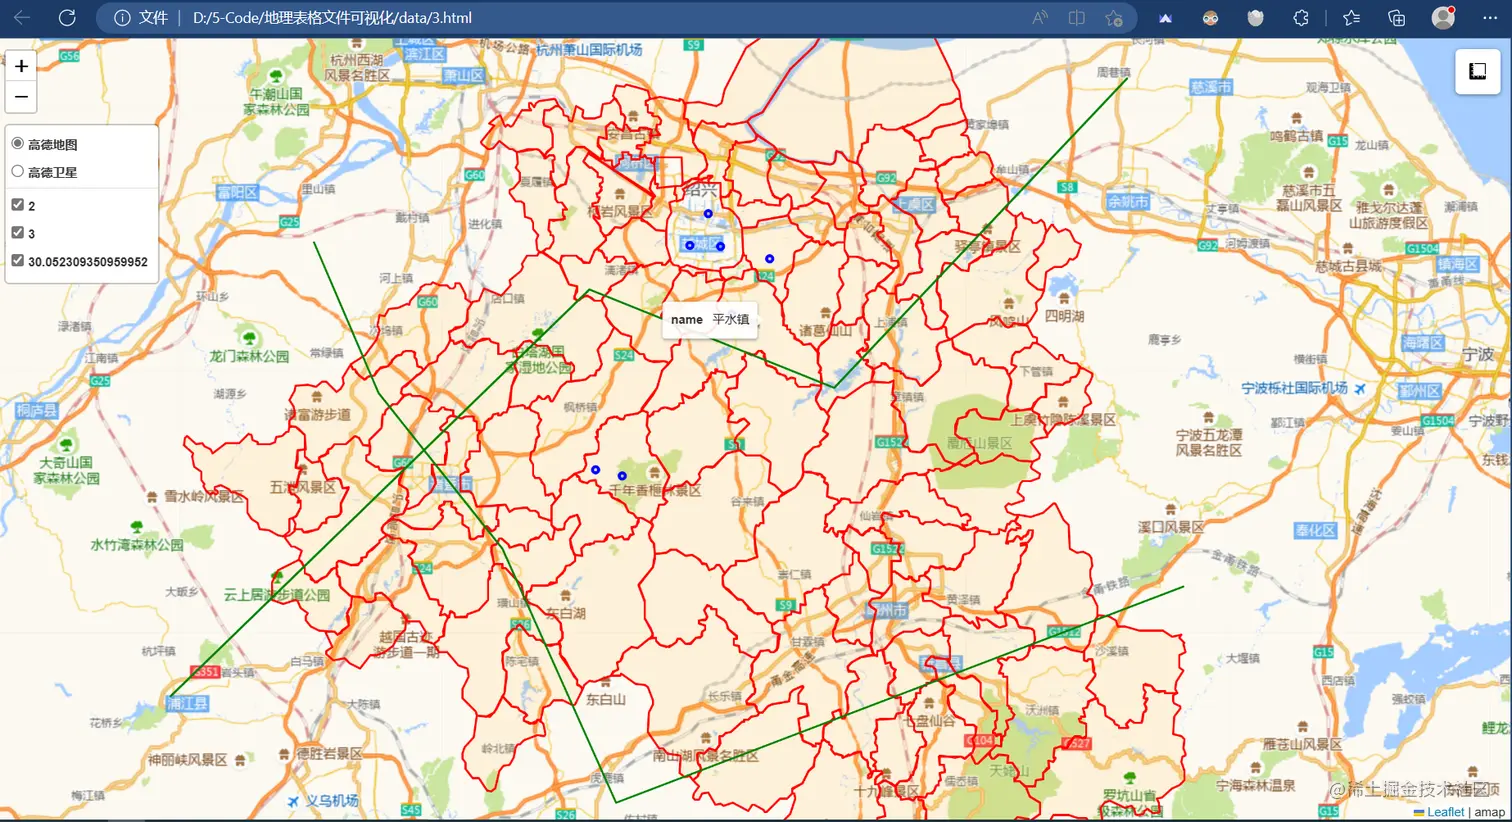
Task: Select the 高德卫星 base layer radio
Action: [x=17, y=172]
